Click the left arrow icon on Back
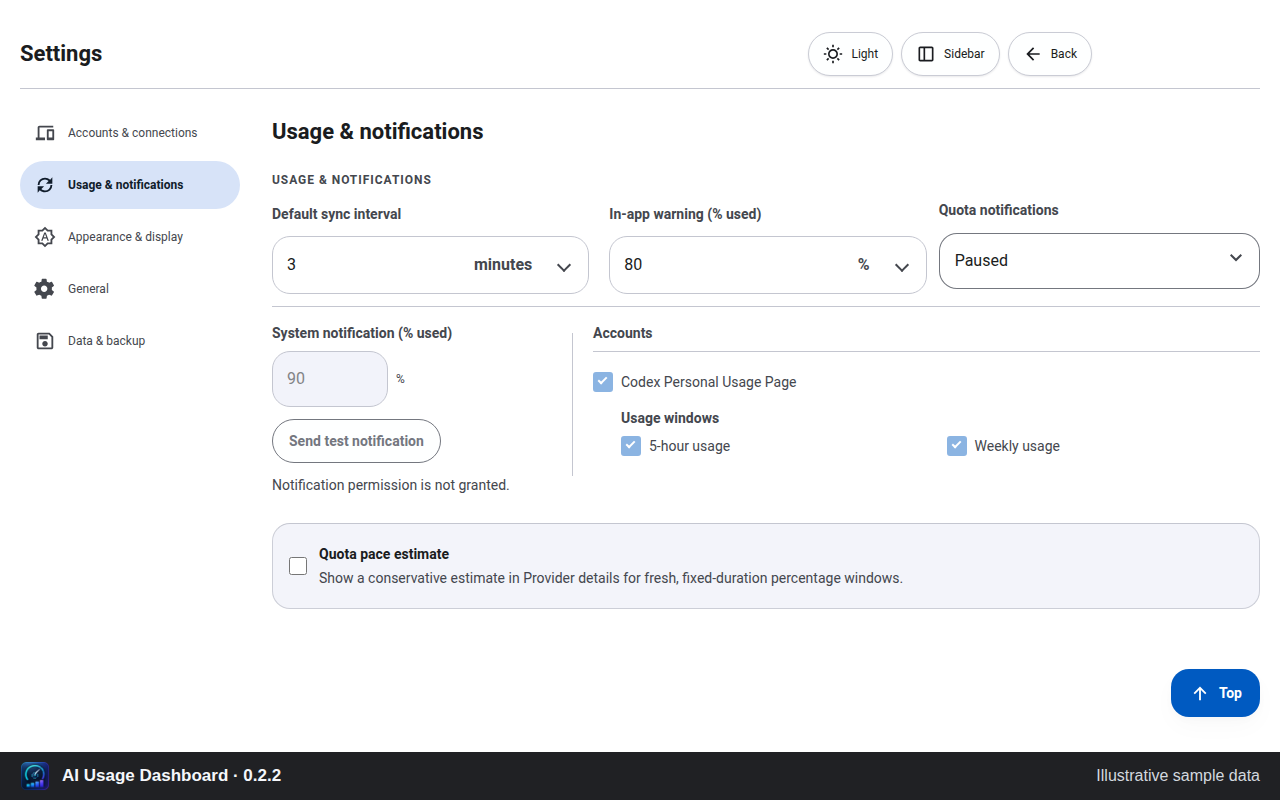 coord(1033,54)
